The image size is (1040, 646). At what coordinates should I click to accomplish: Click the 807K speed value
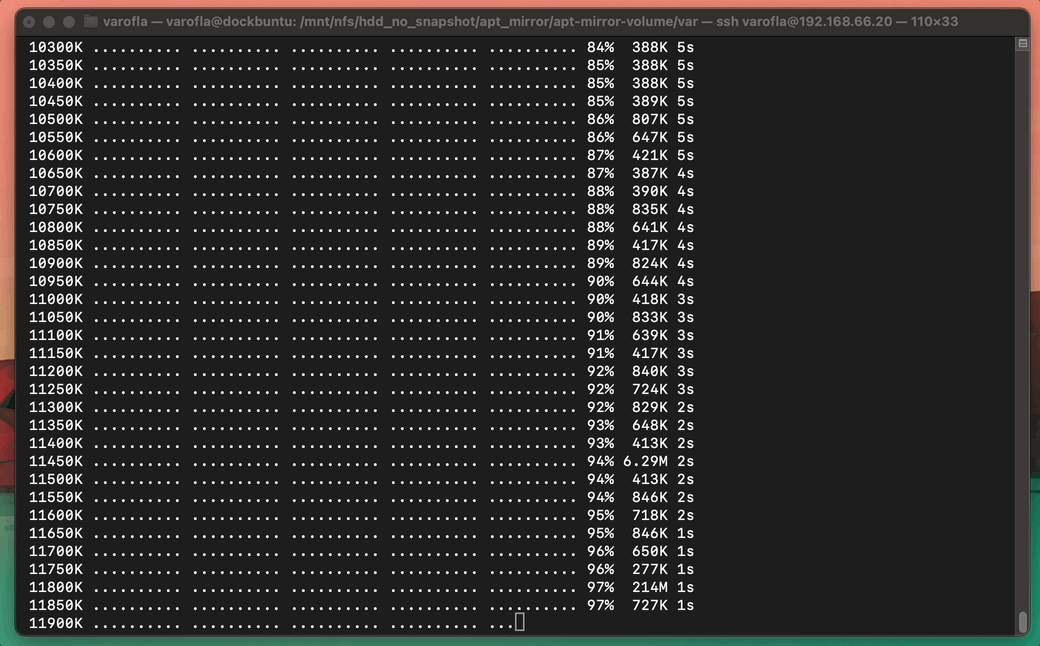[649, 119]
